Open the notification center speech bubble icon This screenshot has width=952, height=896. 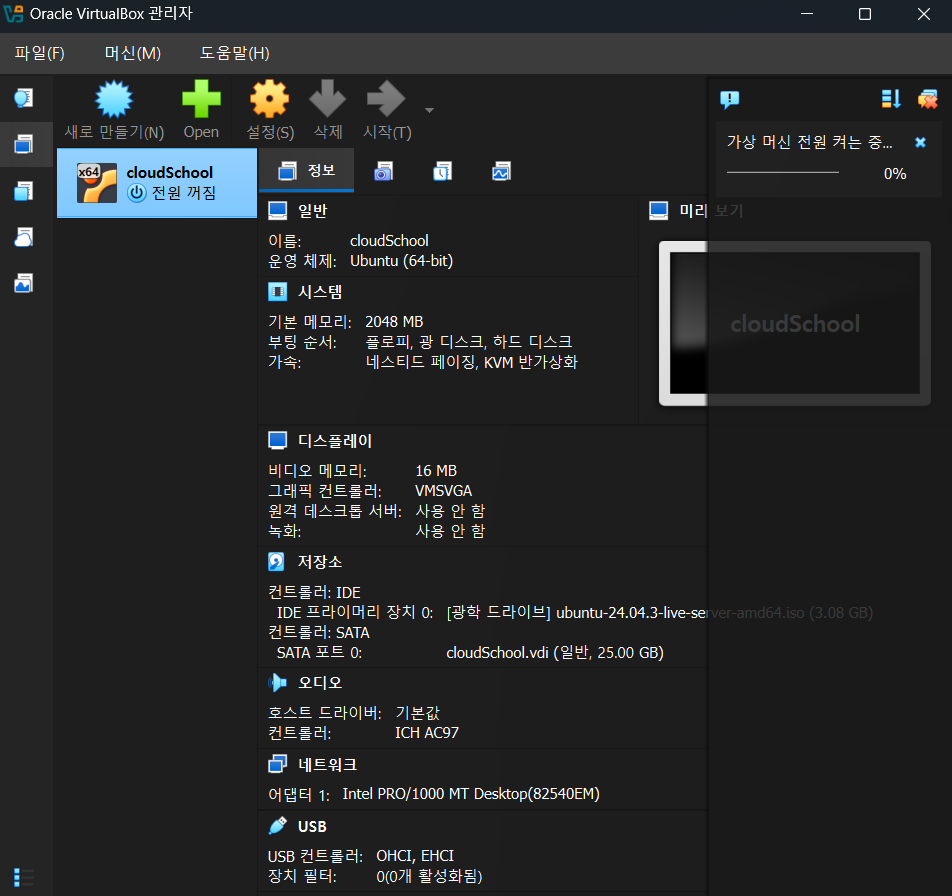point(729,99)
